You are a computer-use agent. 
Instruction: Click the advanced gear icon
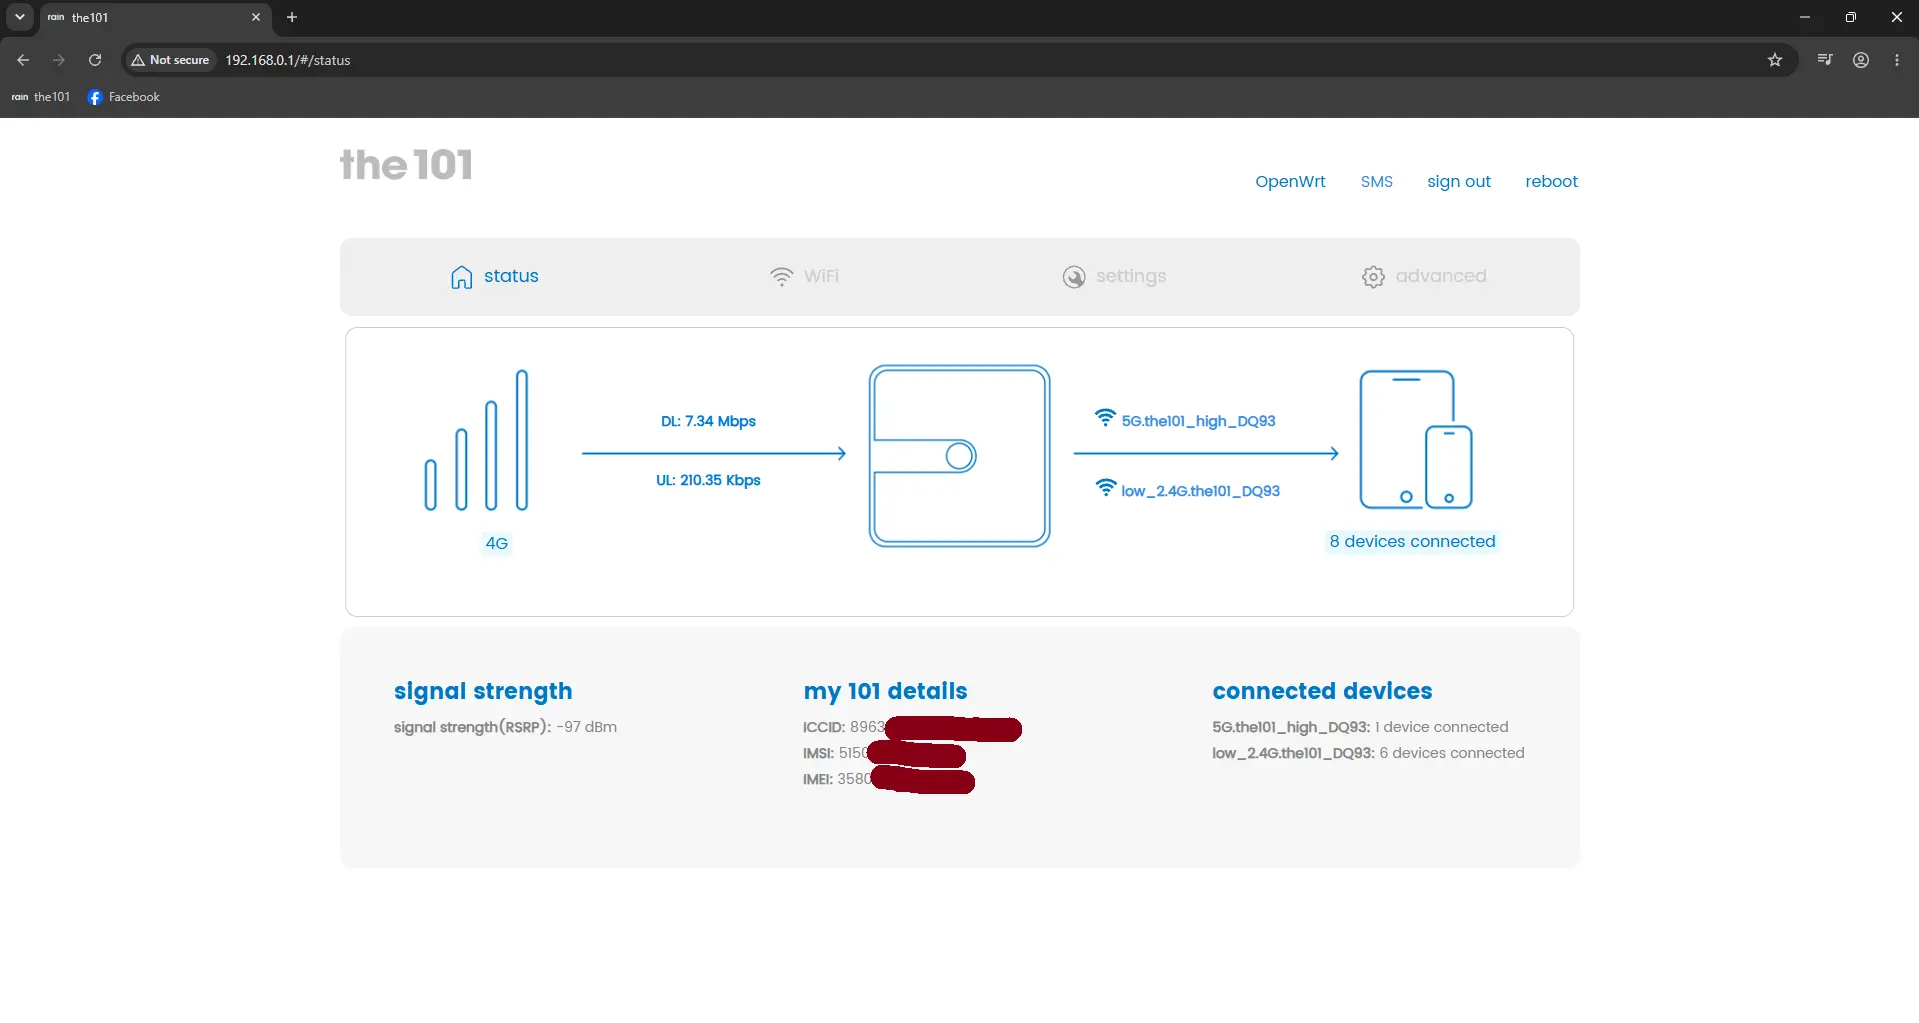pos(1373,277)
